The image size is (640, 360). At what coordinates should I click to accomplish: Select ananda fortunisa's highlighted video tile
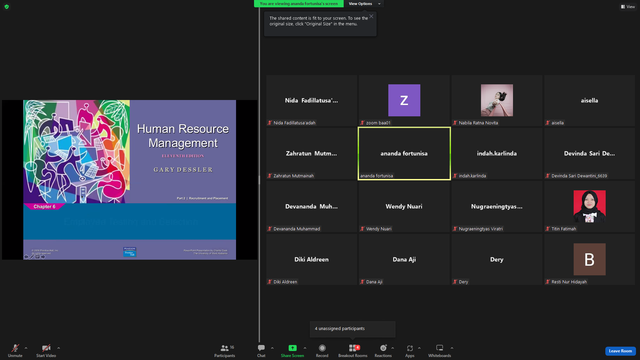click(x=404, y=153)
